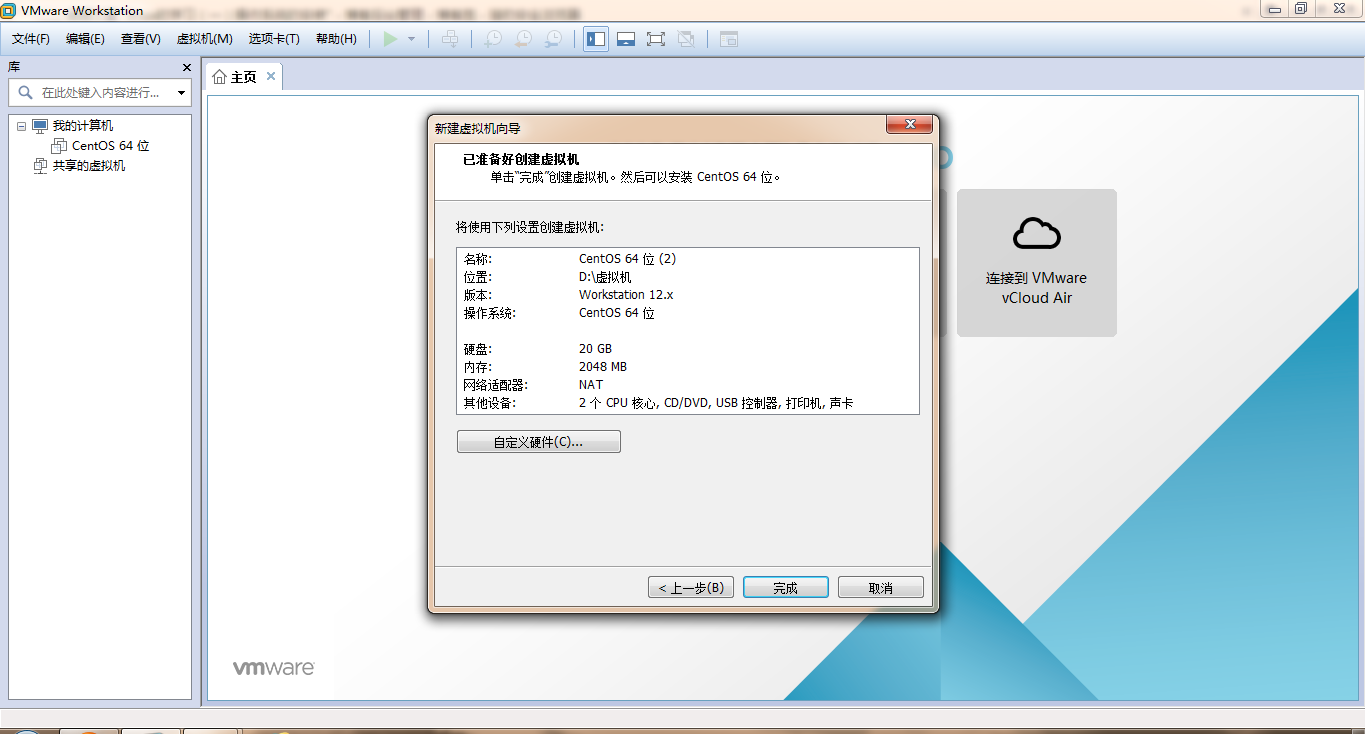Click the text 将使用下列设置创建虚拟机:
Image resolution: width=1365 pixels, height=734 pixels.
coord(530,227)
